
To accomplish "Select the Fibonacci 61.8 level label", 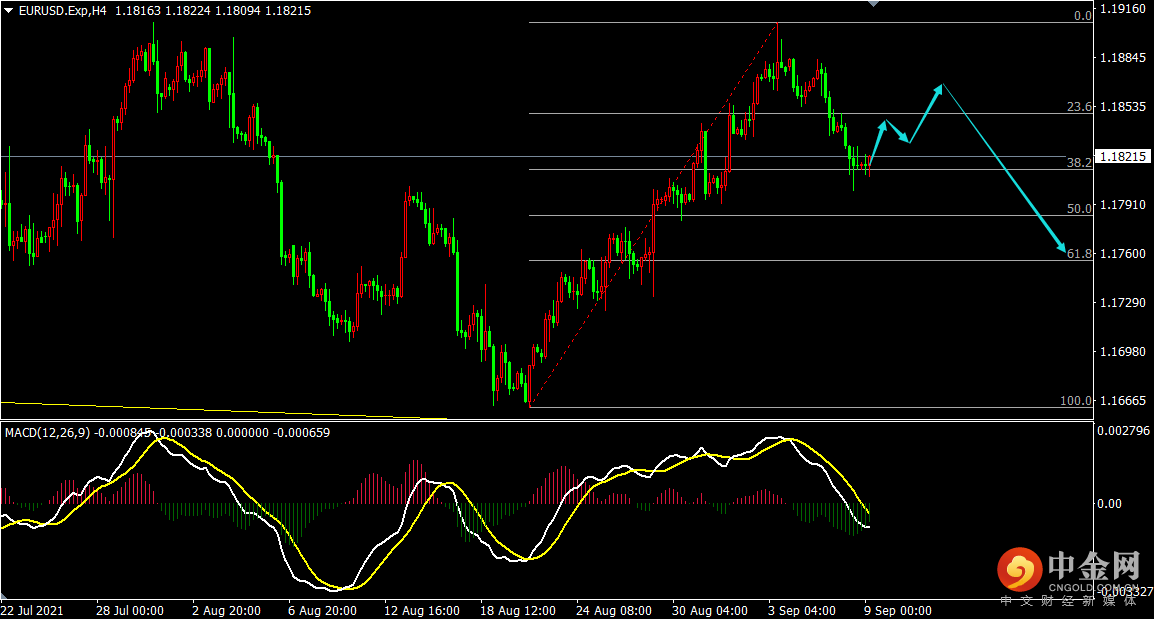I will [x=1080, y=254].
